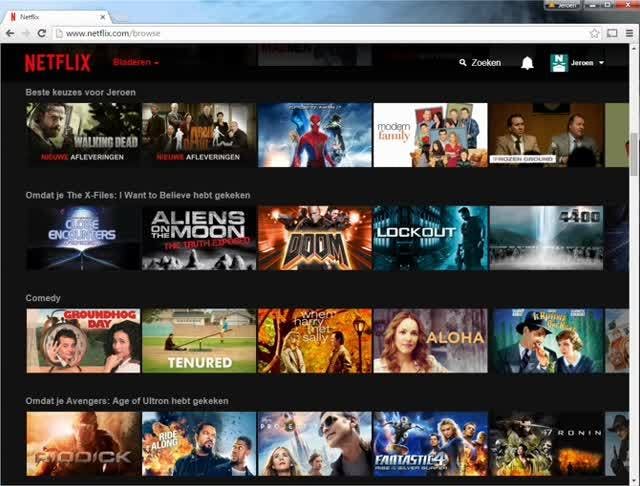640x486 pixels.
Task: Open the 4400 series thumbnail
Action: pyautogui.click(x=547, y=238)
